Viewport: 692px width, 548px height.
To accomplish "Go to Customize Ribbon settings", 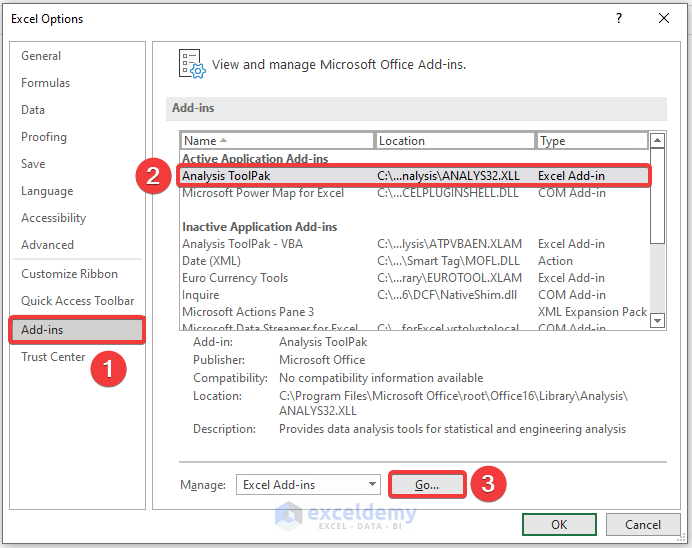I will [70, 274].
